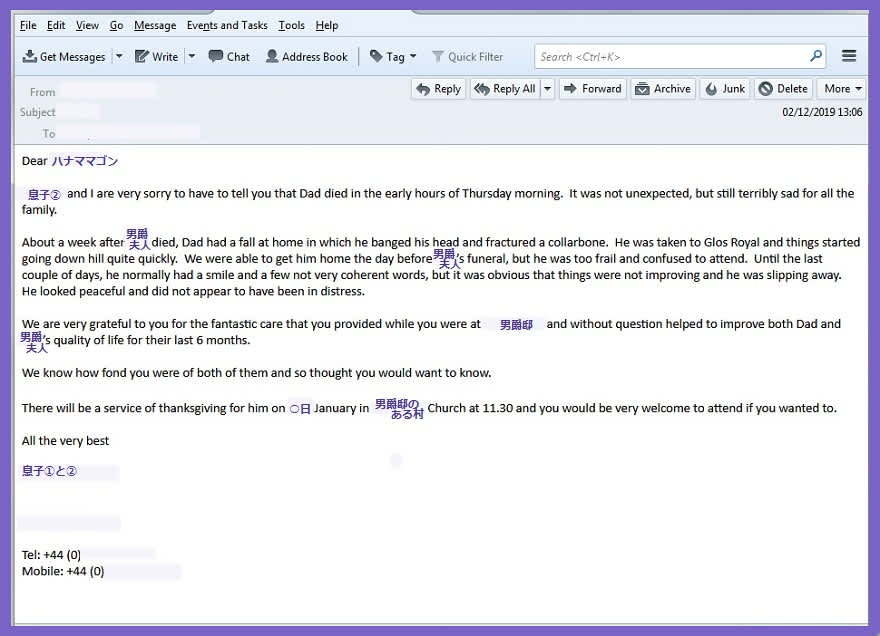Expand the Get Messages dropdown arrow
This screenshot has height=636, width=880.
[x=119, y=57]
